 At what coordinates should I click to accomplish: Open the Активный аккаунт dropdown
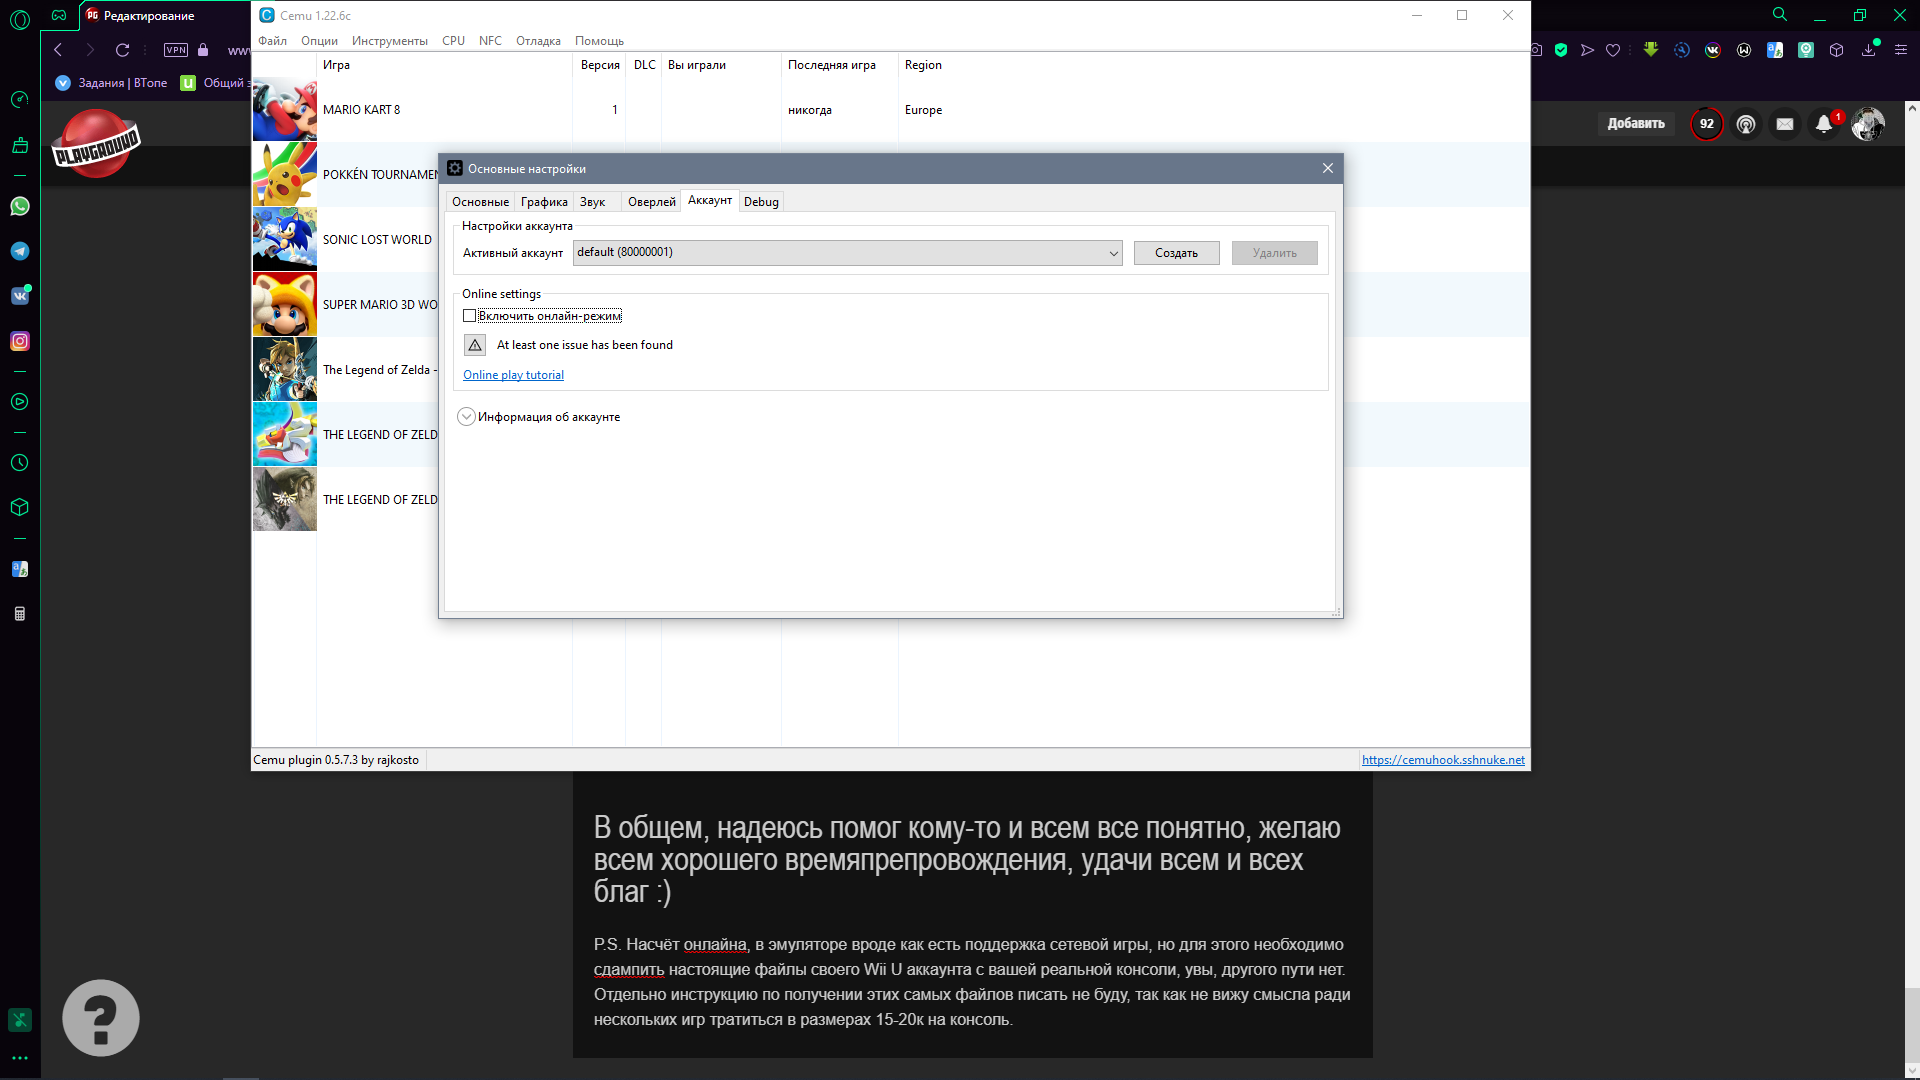[x=847, y=253]
